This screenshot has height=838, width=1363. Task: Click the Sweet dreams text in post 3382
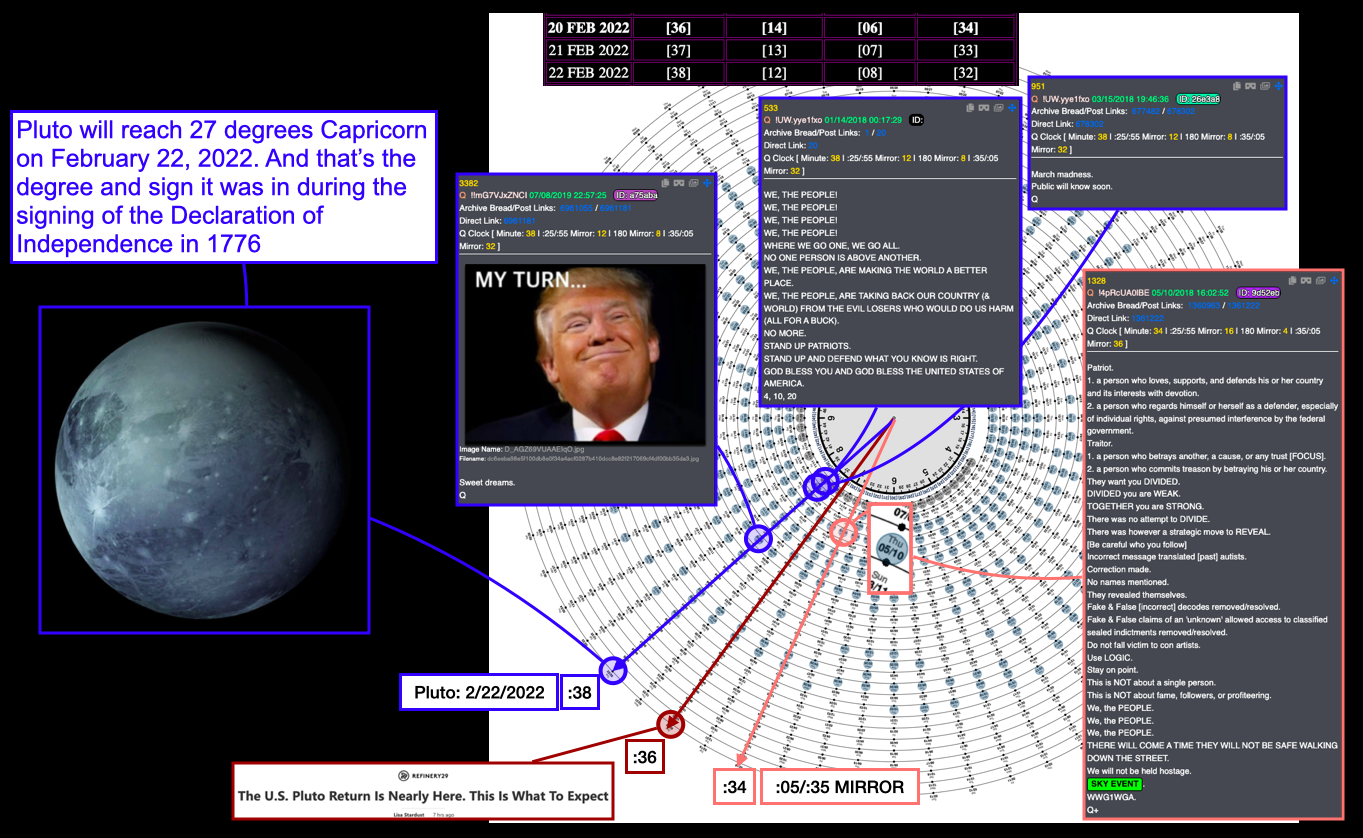point(487,482)
